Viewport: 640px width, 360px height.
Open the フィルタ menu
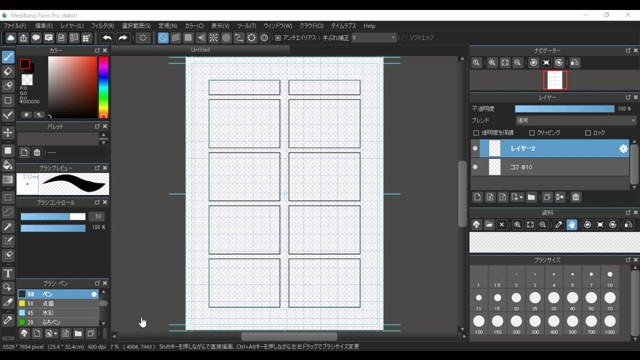pos(102,26)
